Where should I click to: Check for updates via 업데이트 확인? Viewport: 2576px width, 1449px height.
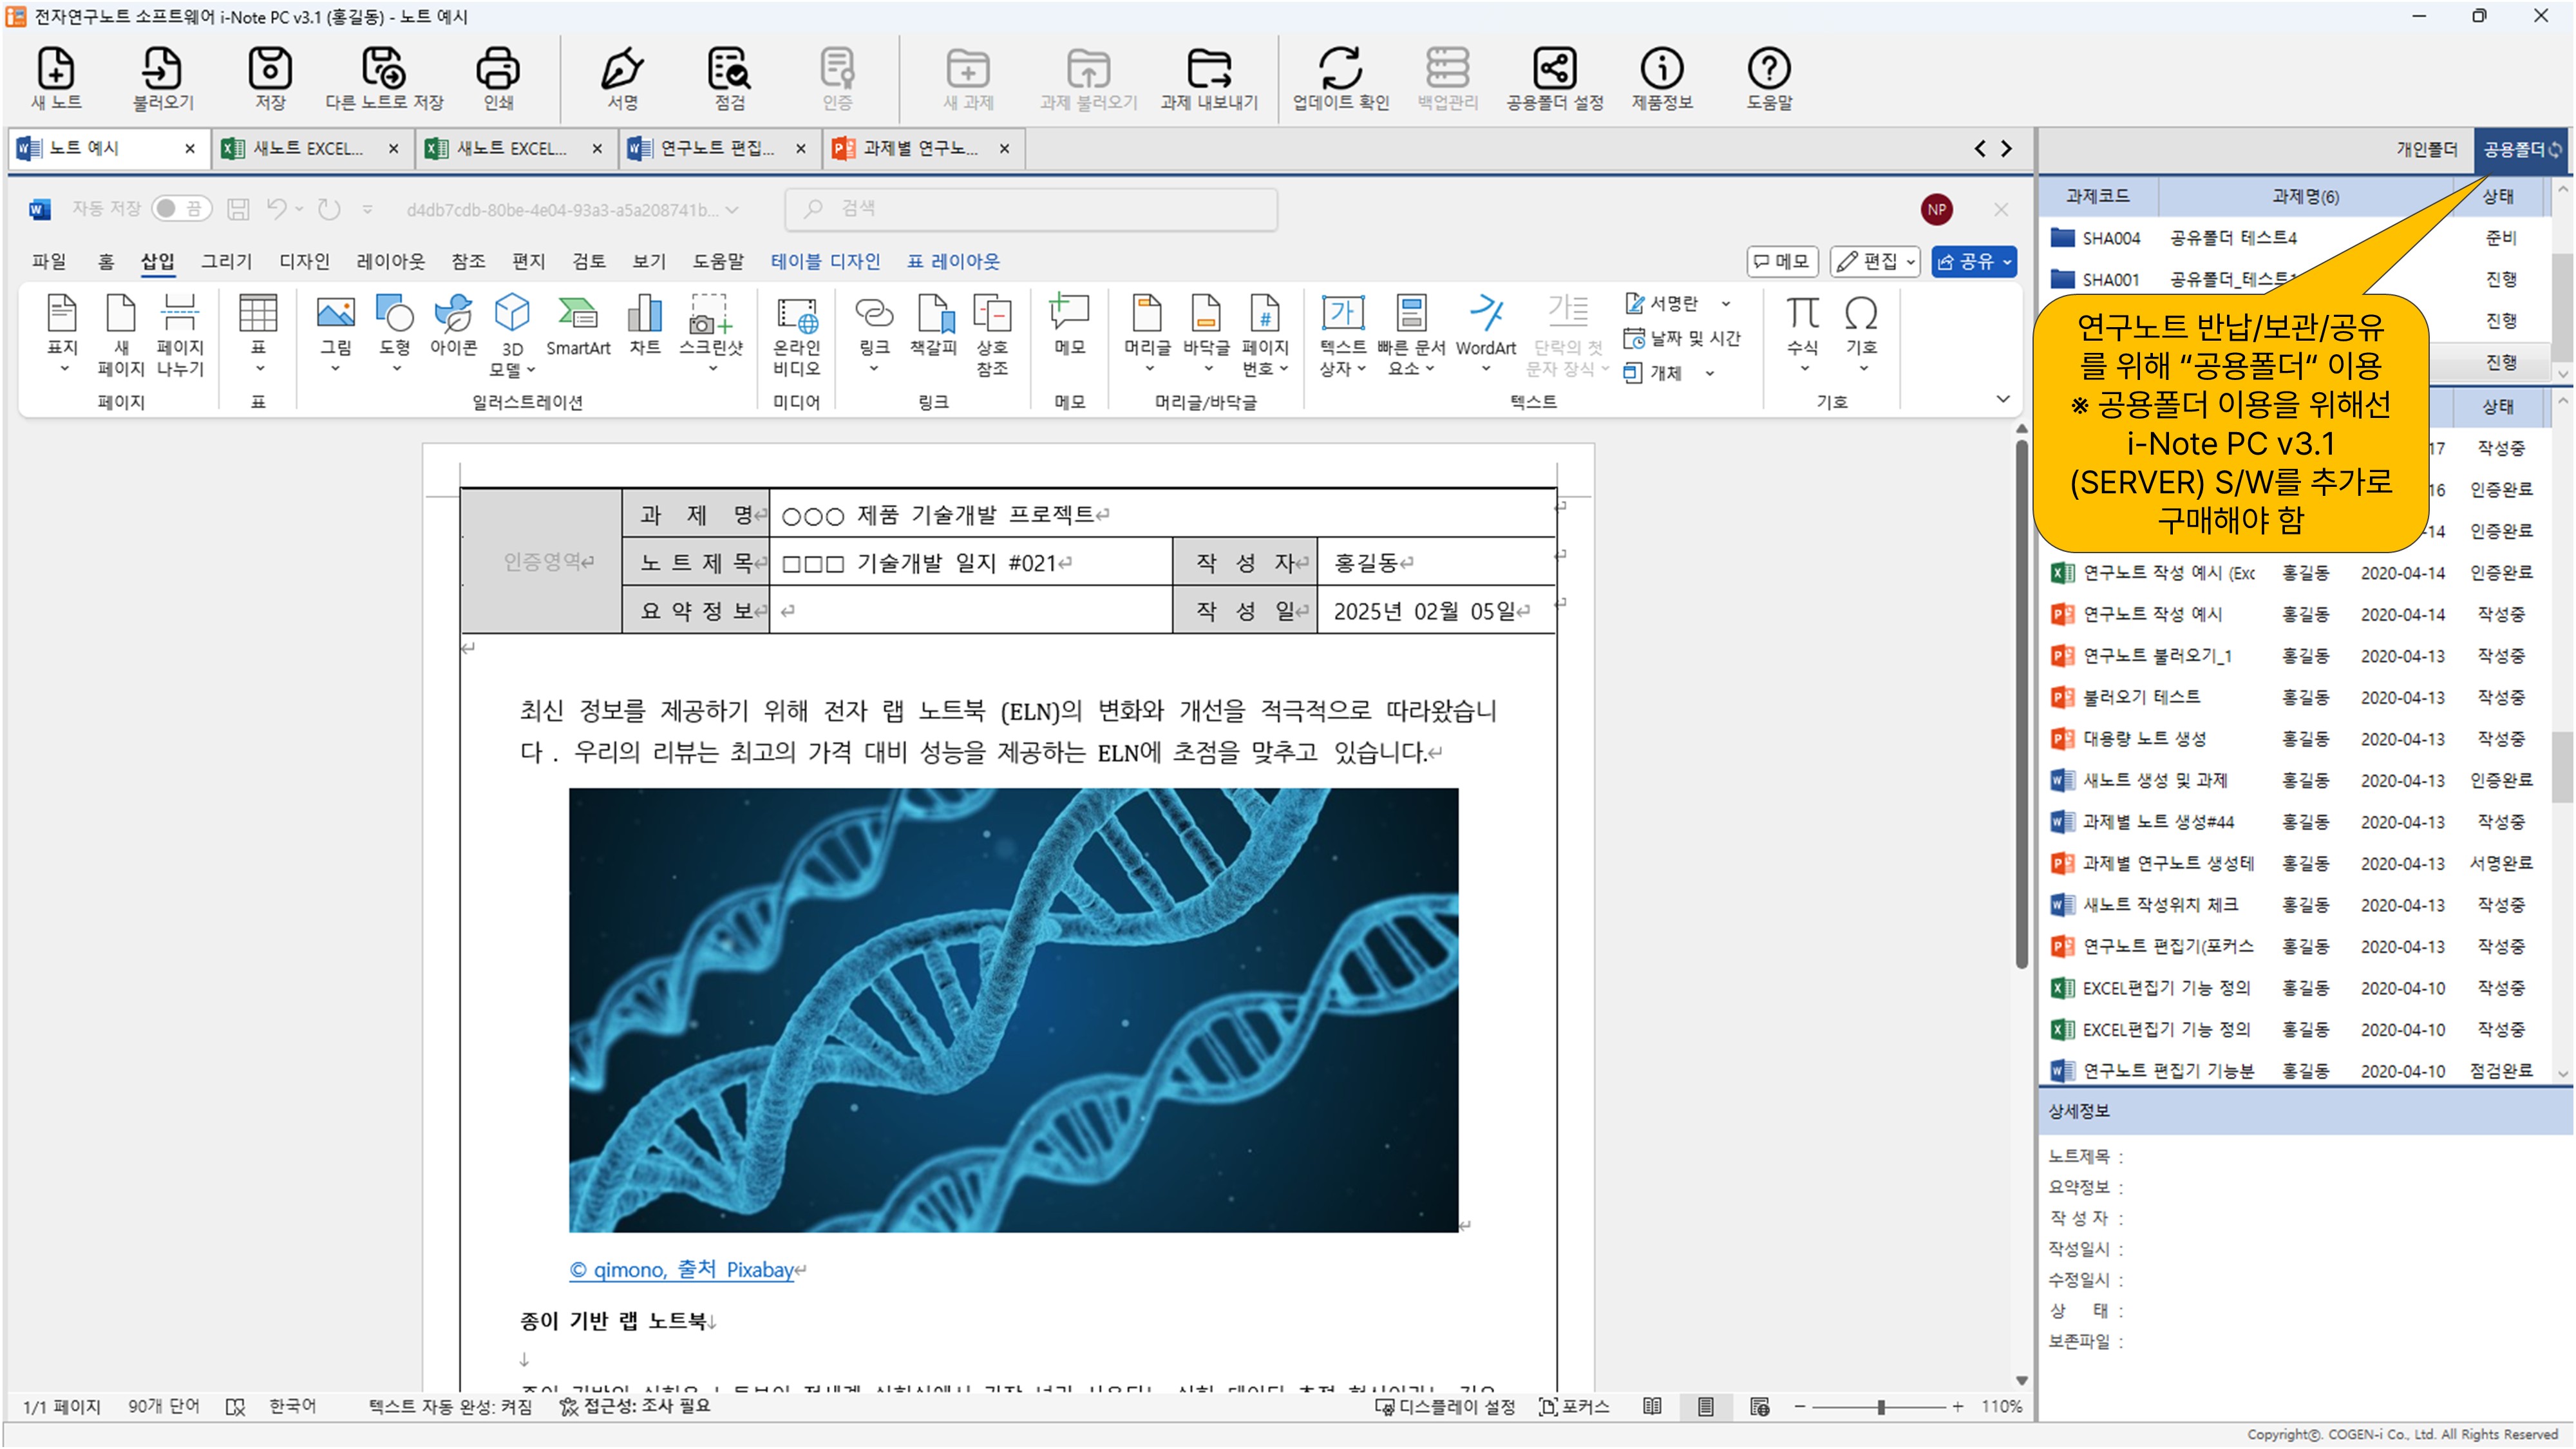point(1341,78)
